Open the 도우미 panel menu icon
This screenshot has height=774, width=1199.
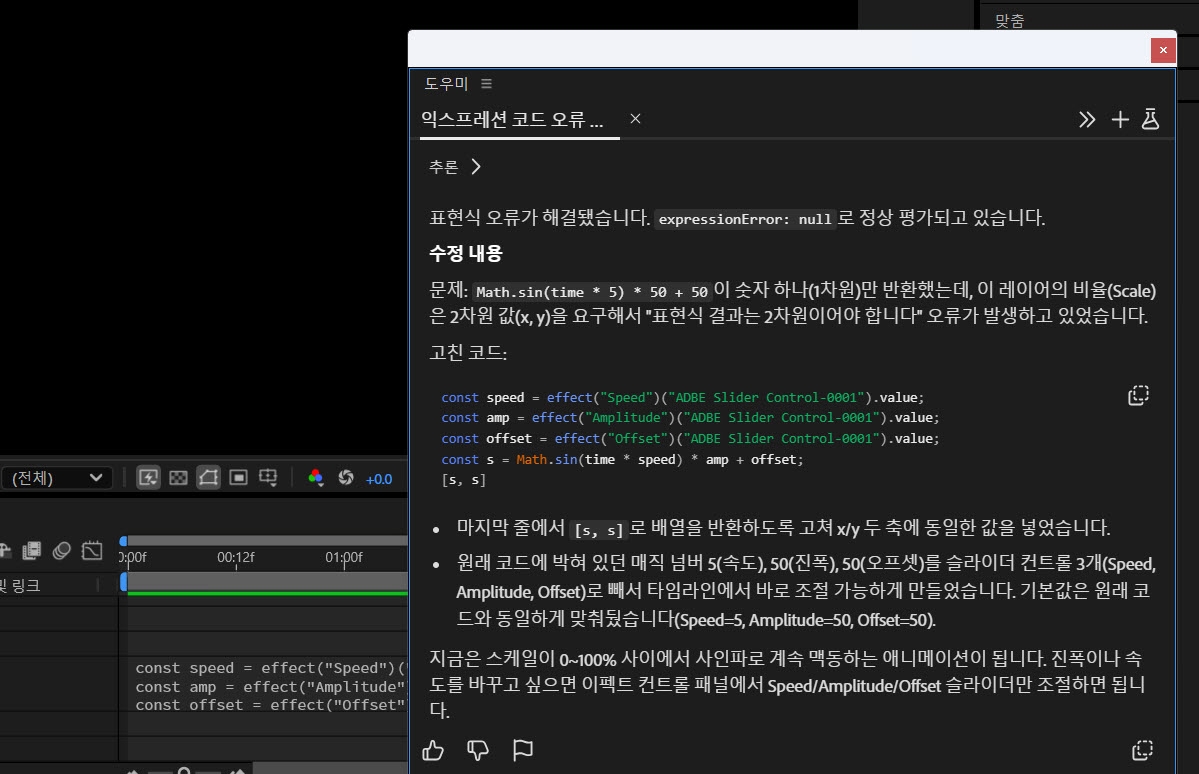click(486, 83)
